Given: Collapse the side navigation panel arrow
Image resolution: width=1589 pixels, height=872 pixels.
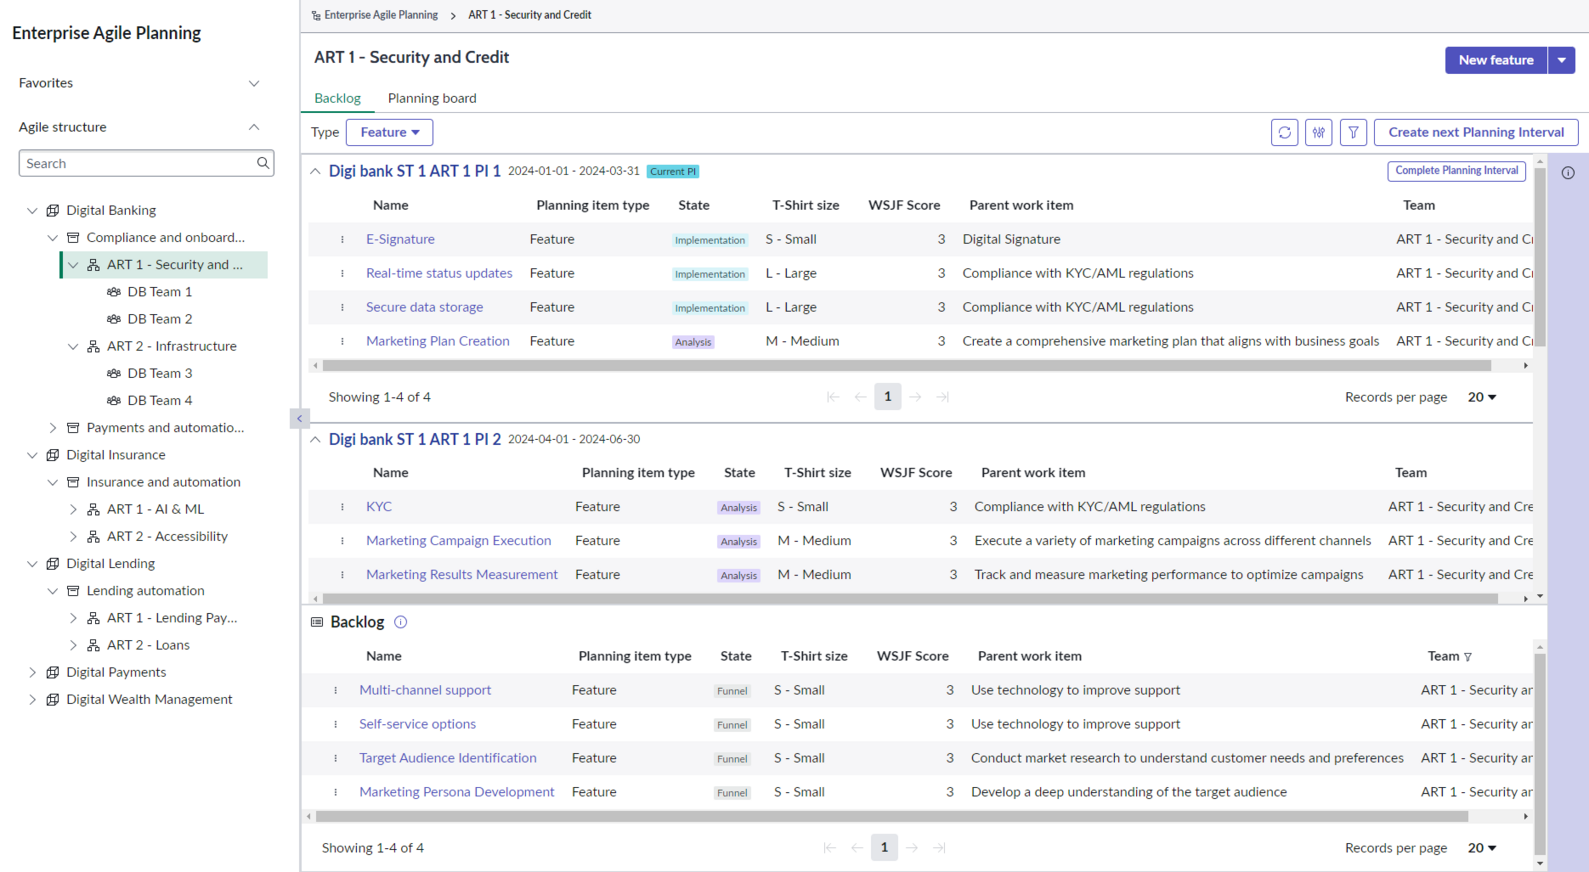Looking at the screenshot, I should click(299, 418).
